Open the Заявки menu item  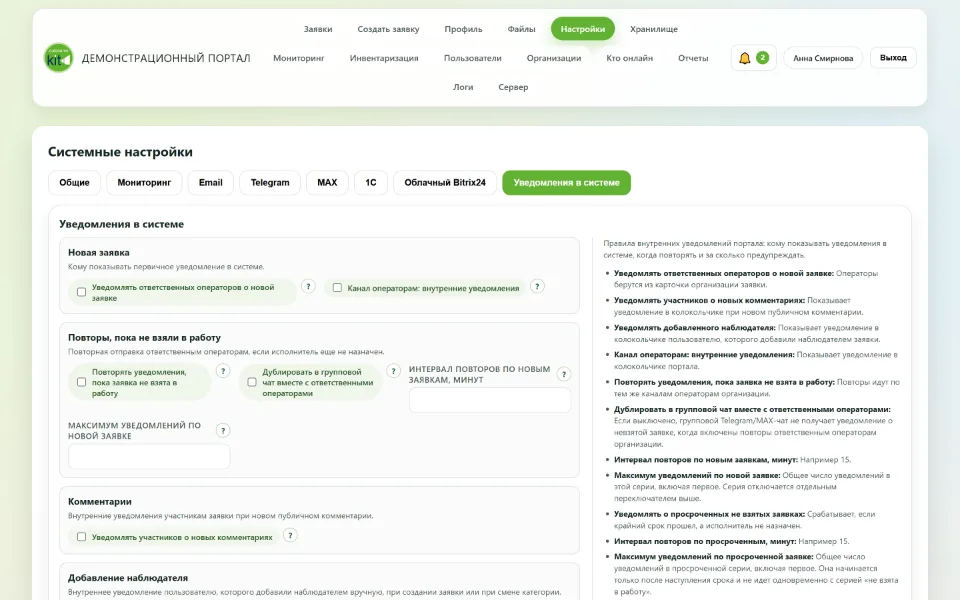(318, 29)
